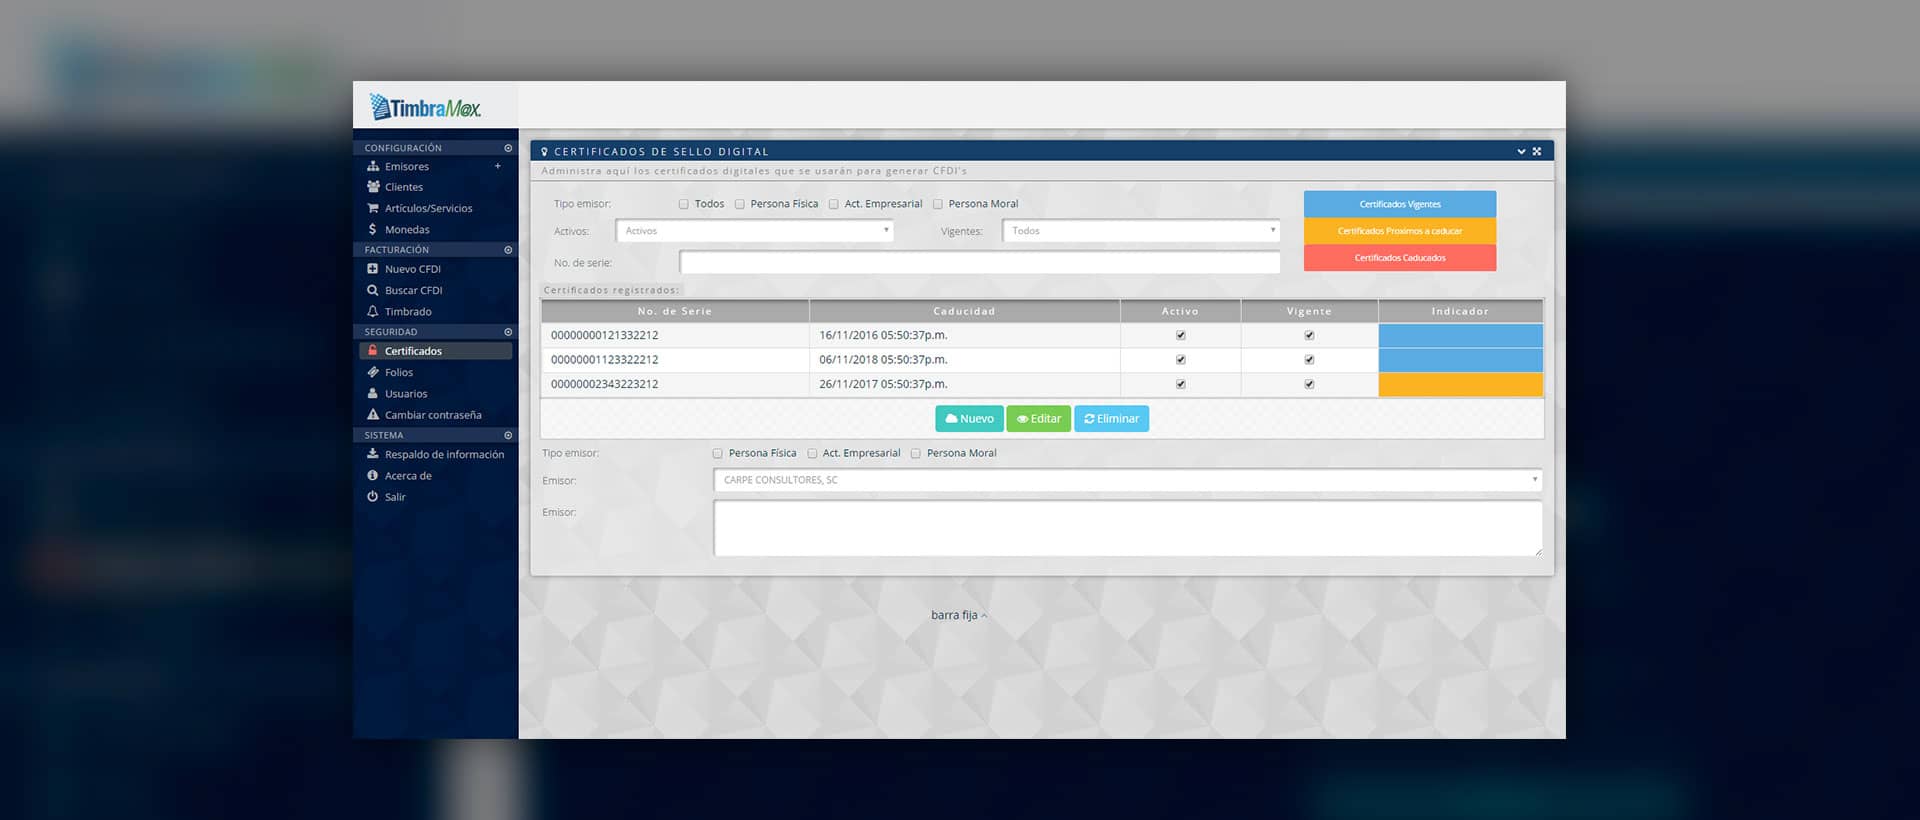The height and width of the screenshot is (820, 1920).
Task: Click the Eliminar button
Action: tap(1111, 419)
